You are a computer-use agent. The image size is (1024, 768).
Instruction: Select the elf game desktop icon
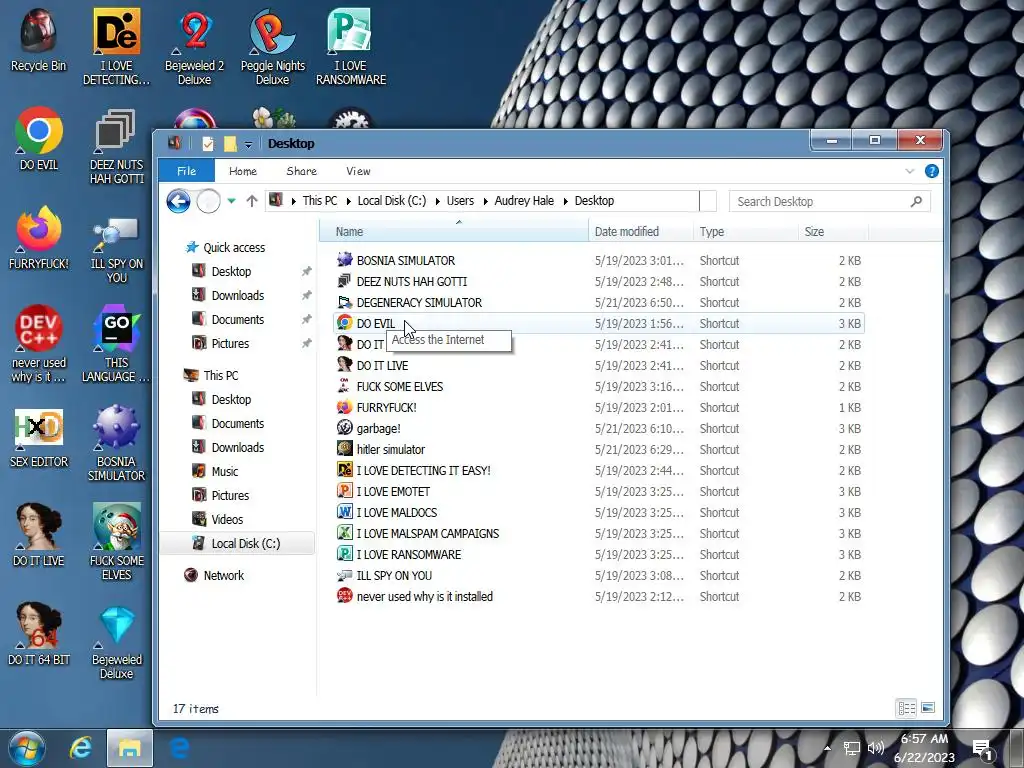(x=116, y=542)
